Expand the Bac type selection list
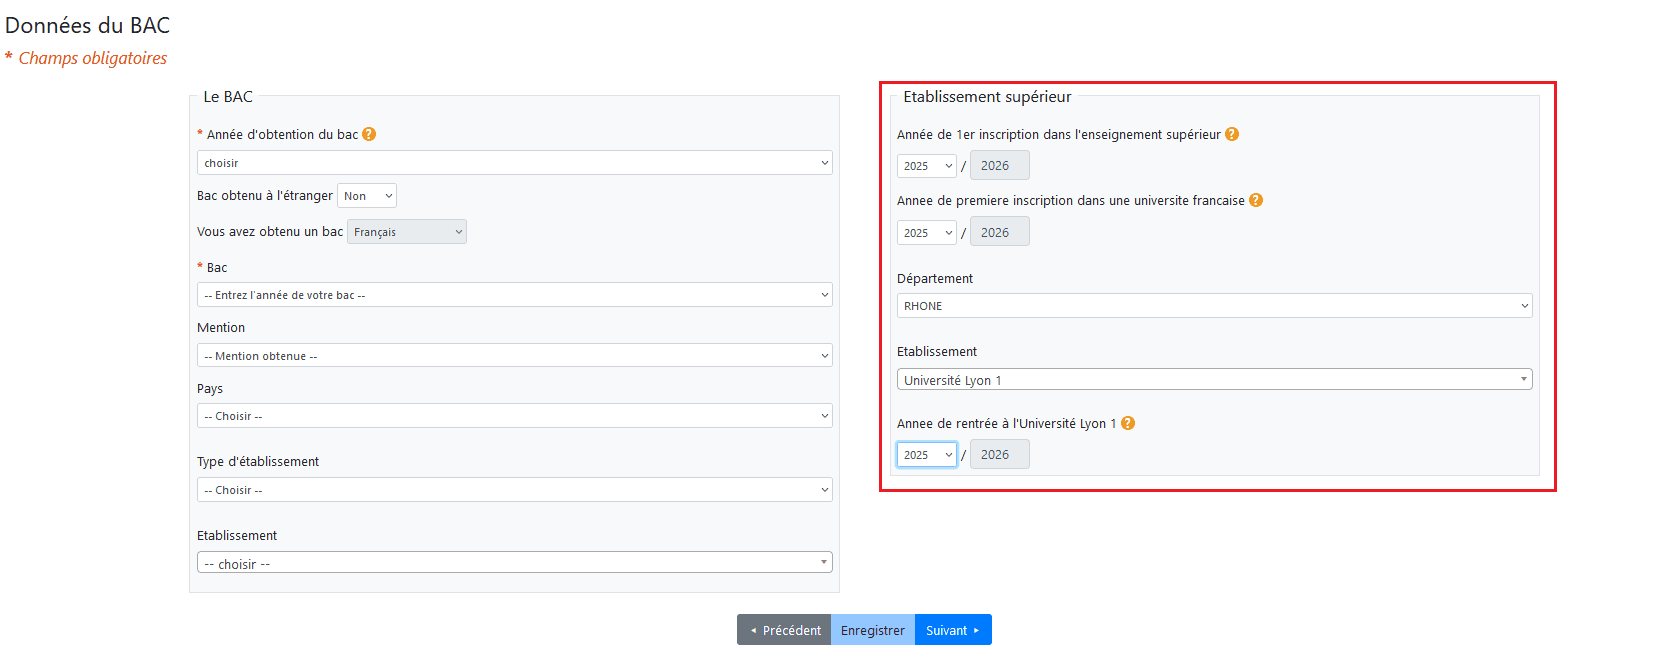 [514, 295]
